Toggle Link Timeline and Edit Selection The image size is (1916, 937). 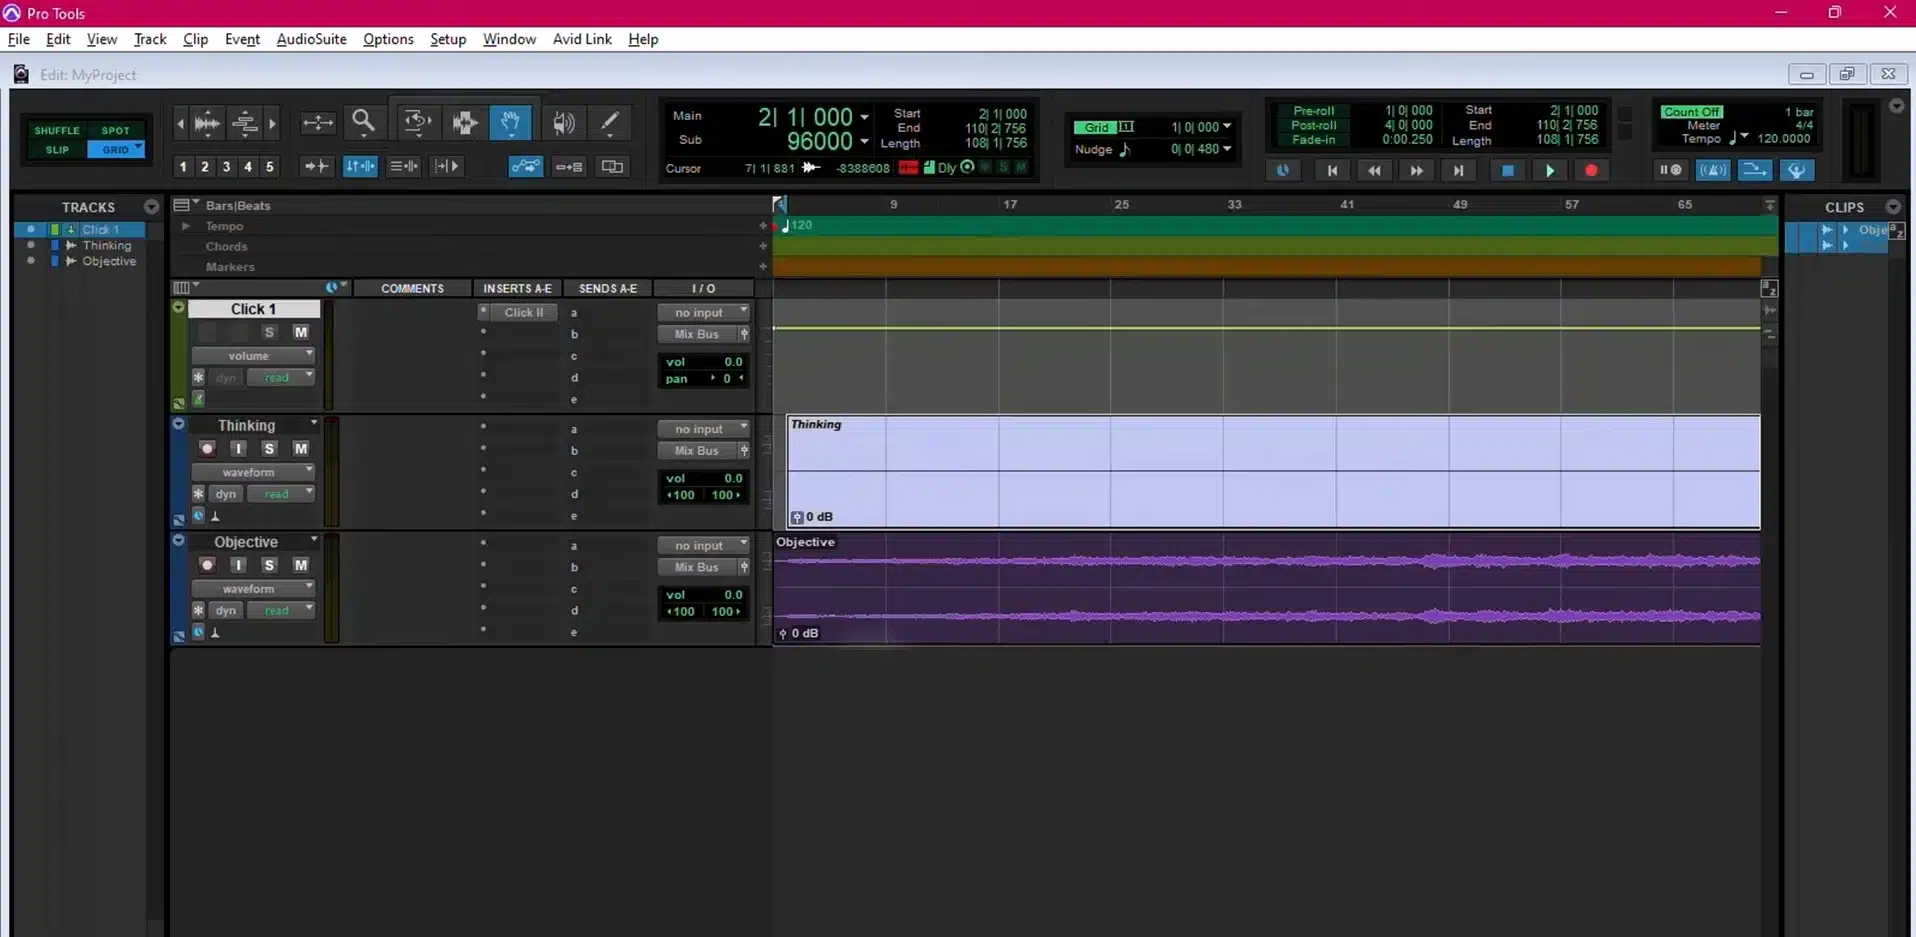coord(360,167)
